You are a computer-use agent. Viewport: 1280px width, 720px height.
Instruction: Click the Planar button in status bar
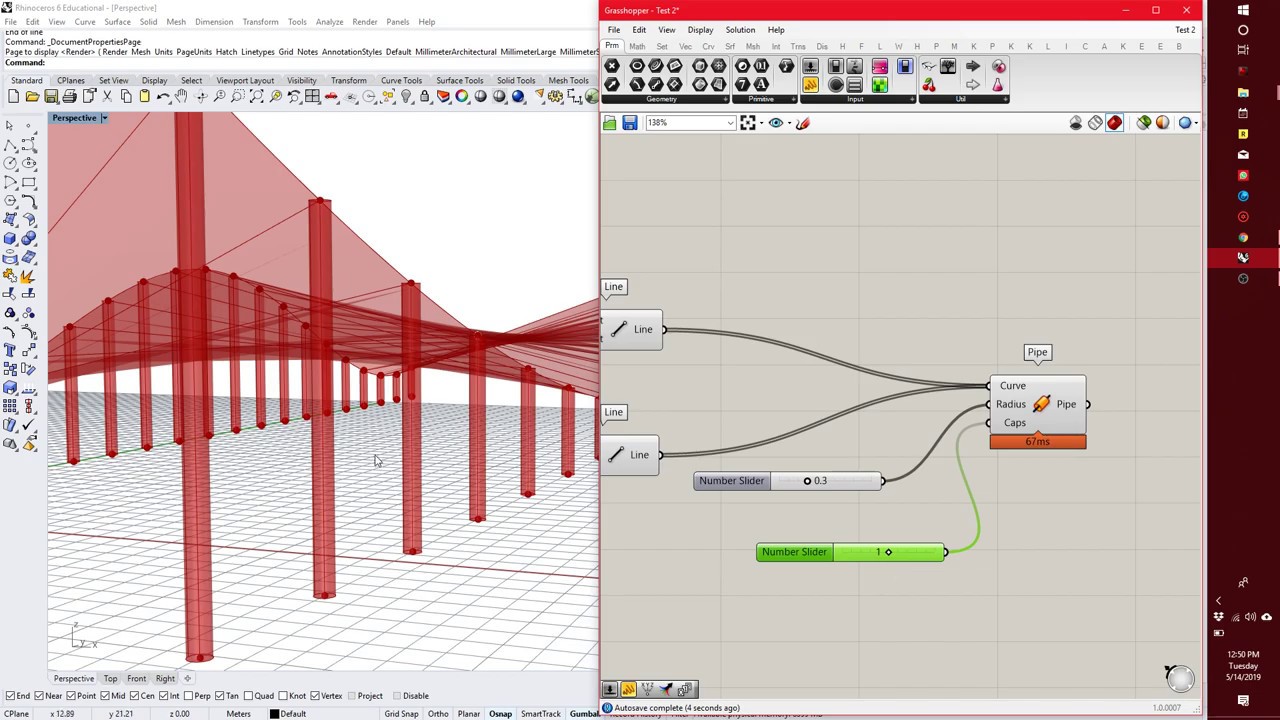(x=468, y=714)
